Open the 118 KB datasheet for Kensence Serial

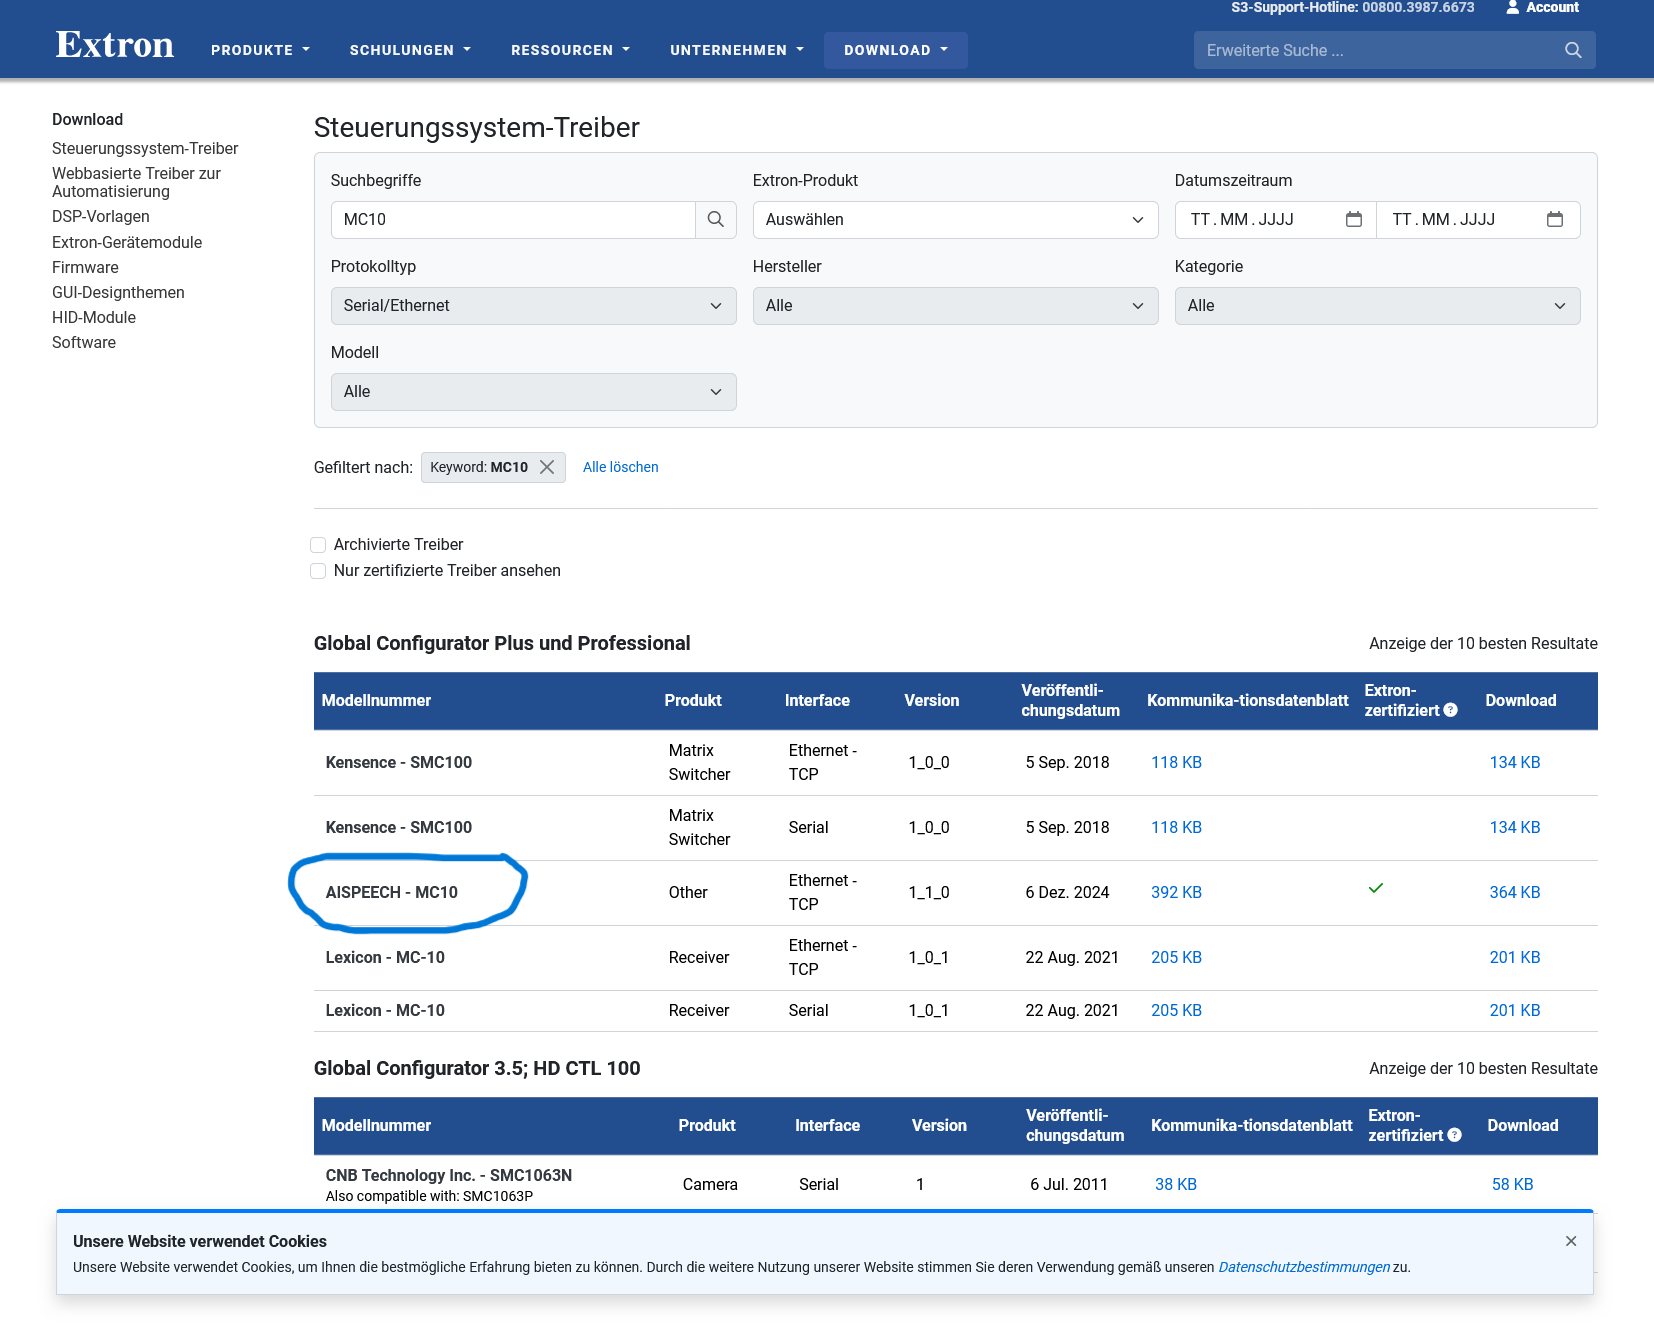click(1176, 828)
